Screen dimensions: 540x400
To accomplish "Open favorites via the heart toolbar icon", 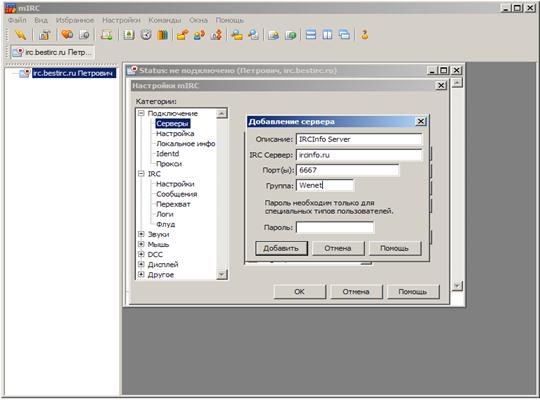I will pyautogui.click(x=67, y=35).
